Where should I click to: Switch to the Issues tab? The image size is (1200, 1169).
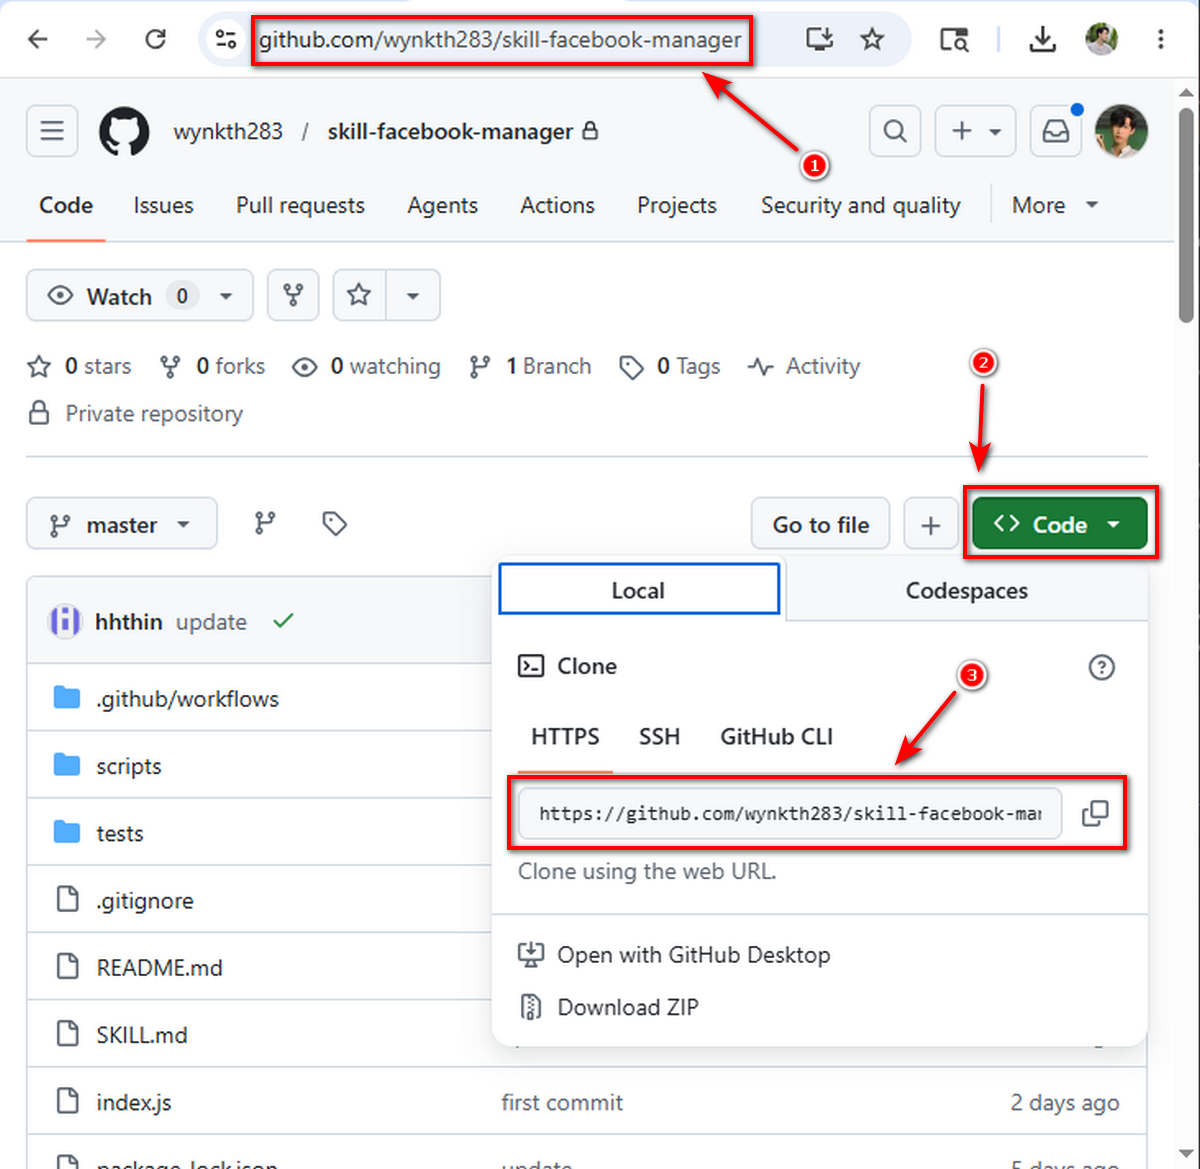[163, 205]
